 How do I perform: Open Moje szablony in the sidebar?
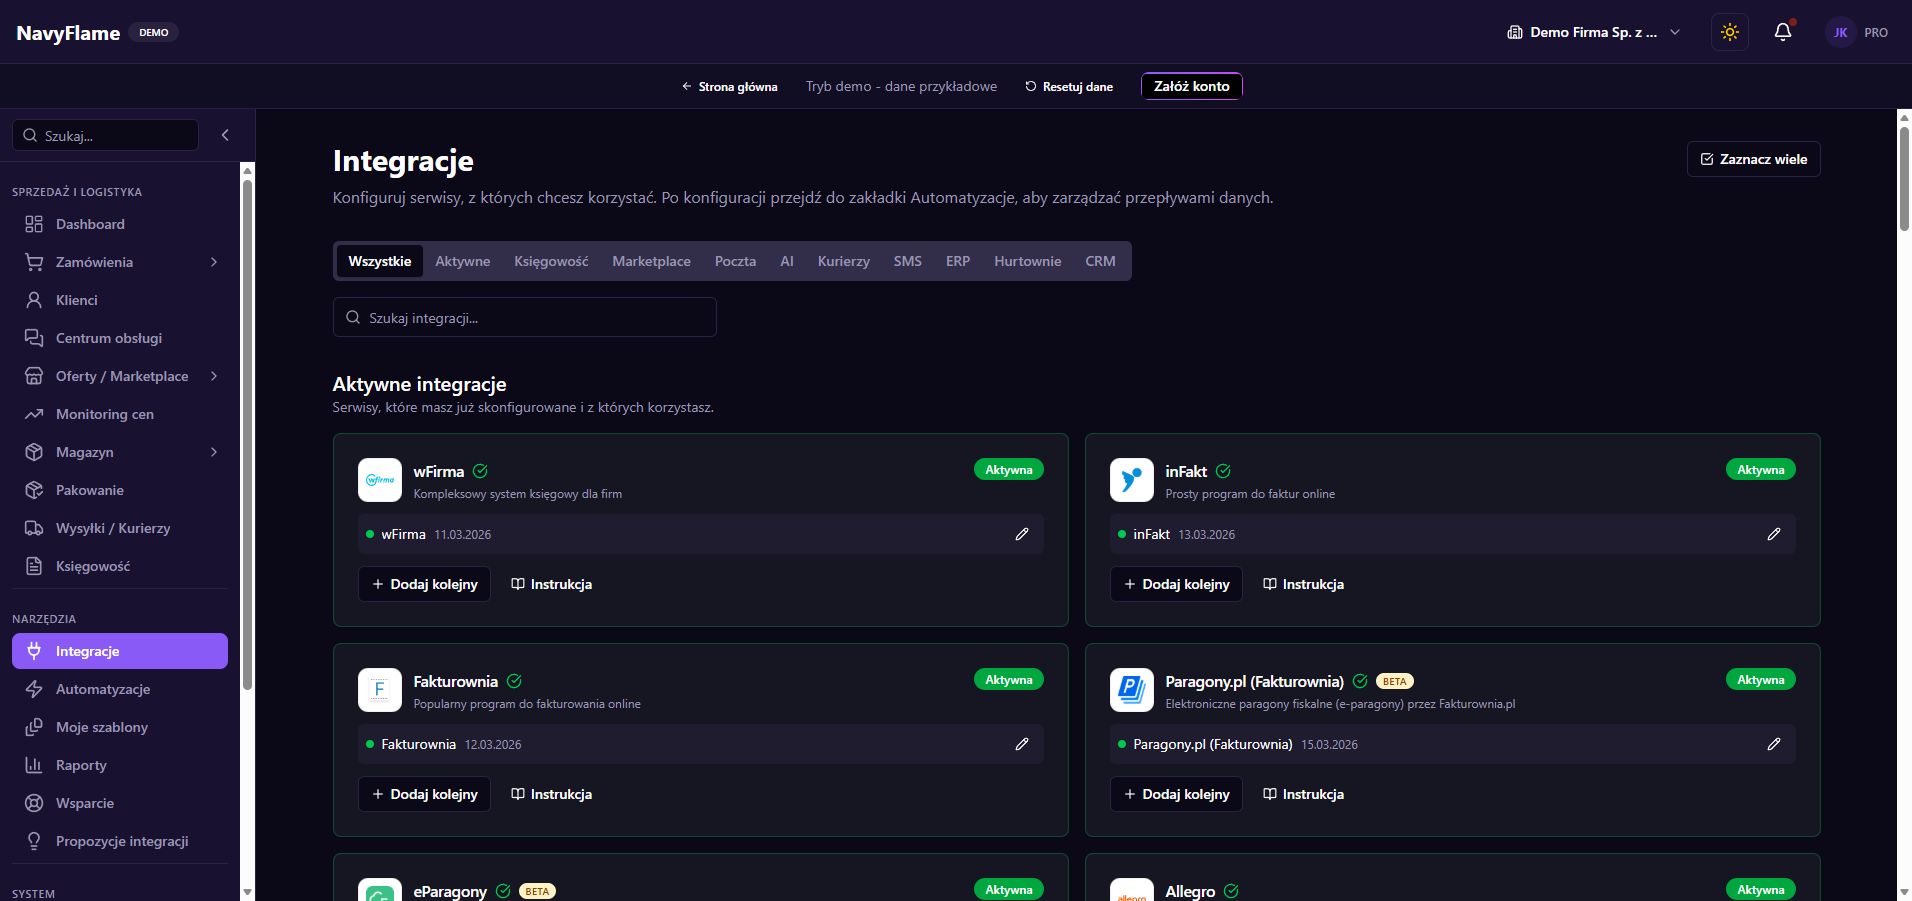tap(120, 727)
